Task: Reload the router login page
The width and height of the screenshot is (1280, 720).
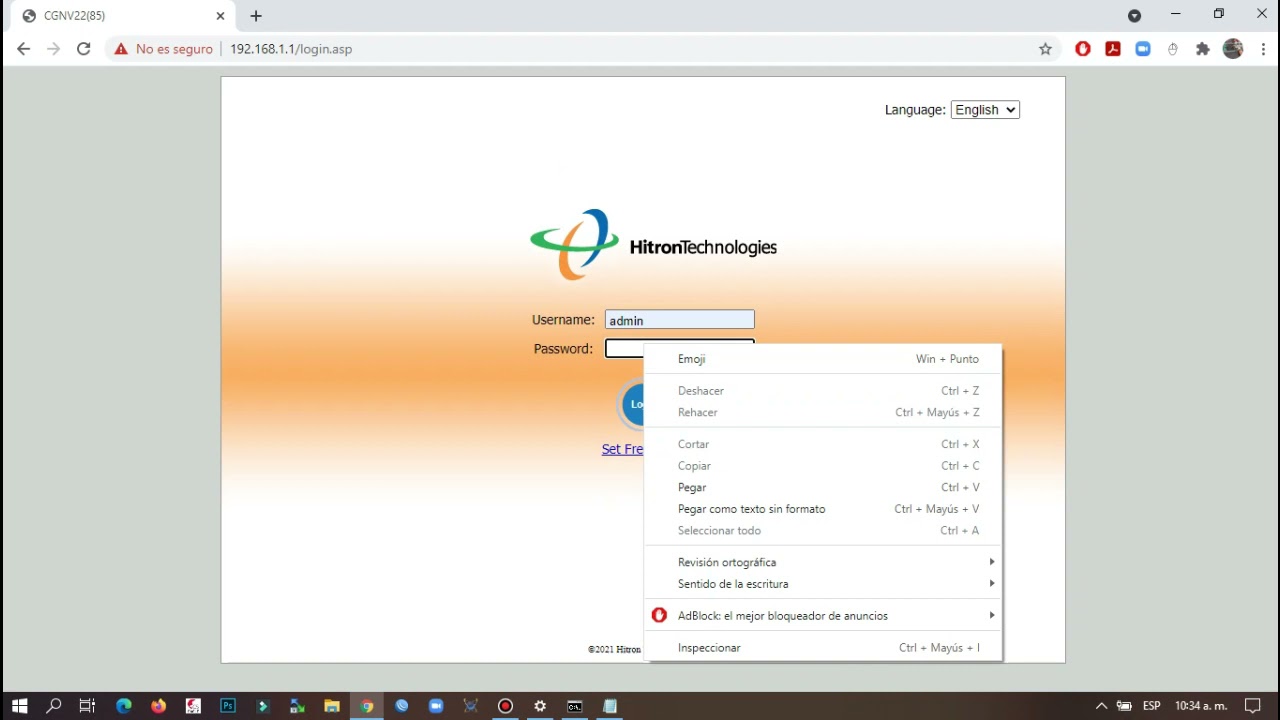Action: pos(84,49)
